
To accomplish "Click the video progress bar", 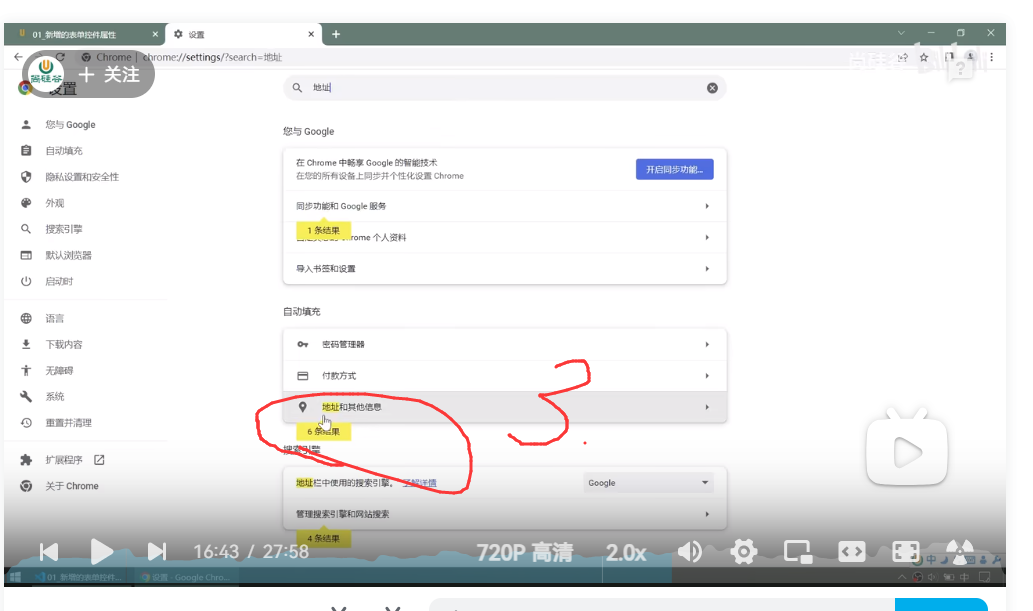I will tap(505, 567).
